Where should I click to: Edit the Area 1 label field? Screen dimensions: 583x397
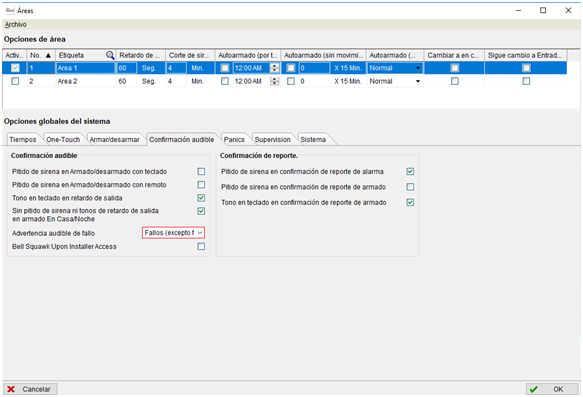click(x=85, y=68)
